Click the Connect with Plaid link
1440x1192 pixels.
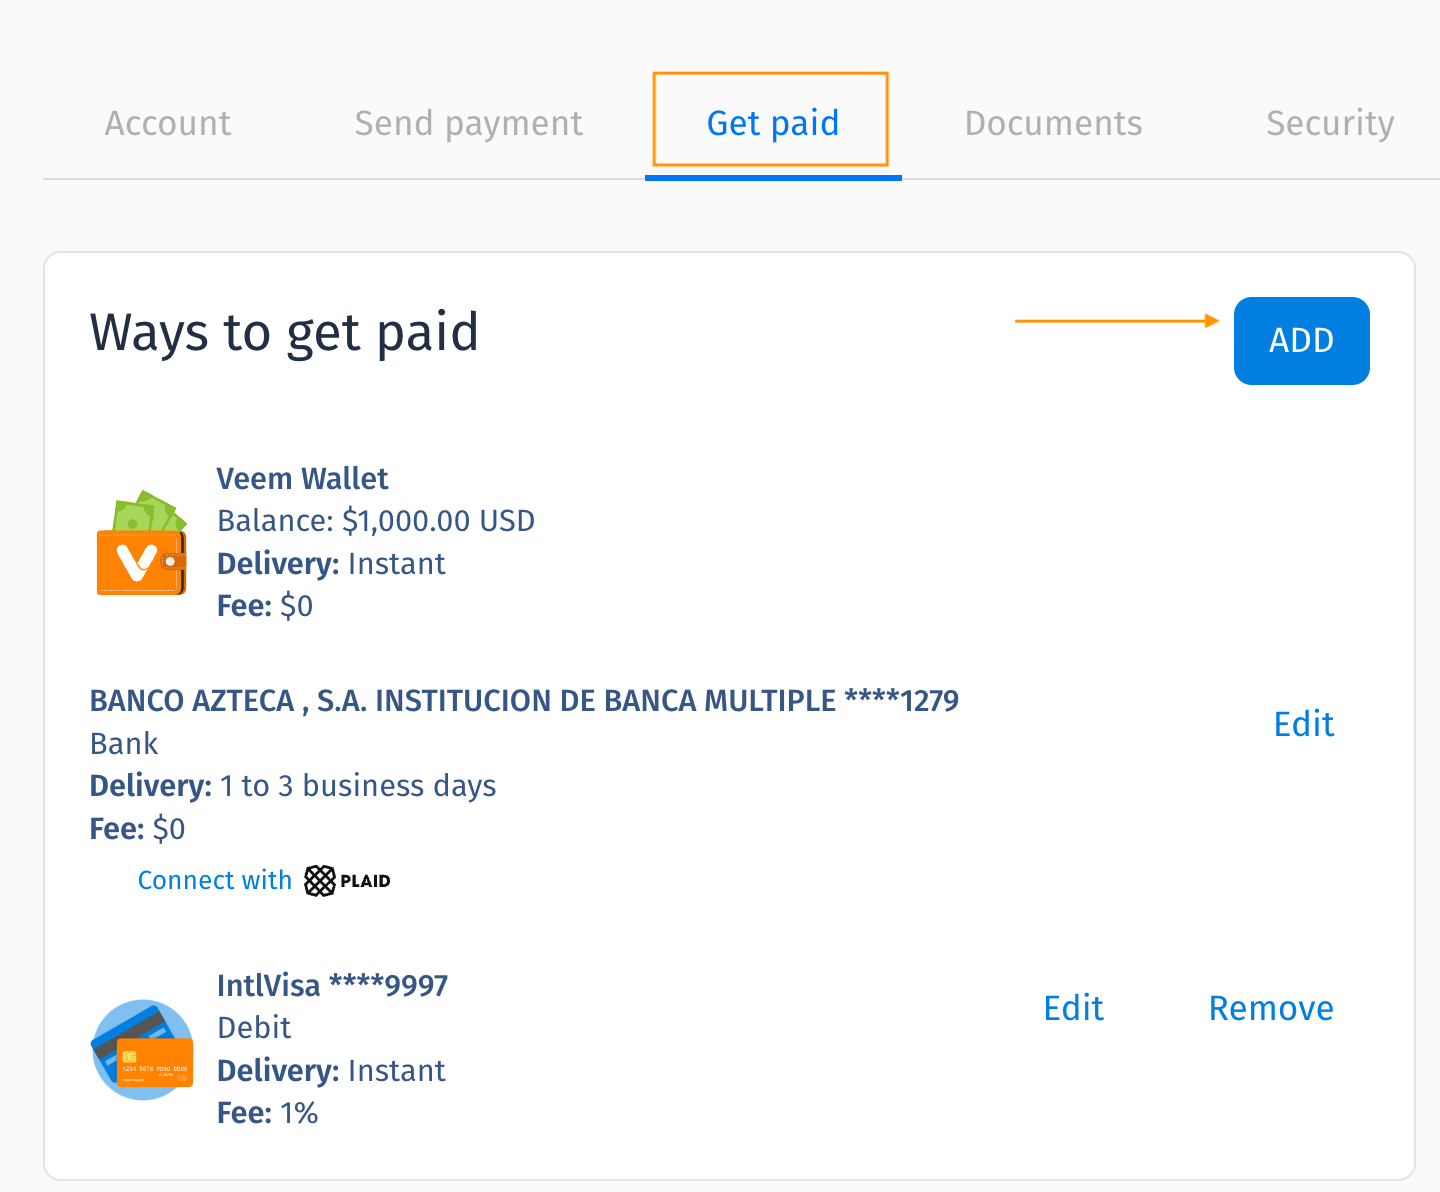tap(264, 881)
